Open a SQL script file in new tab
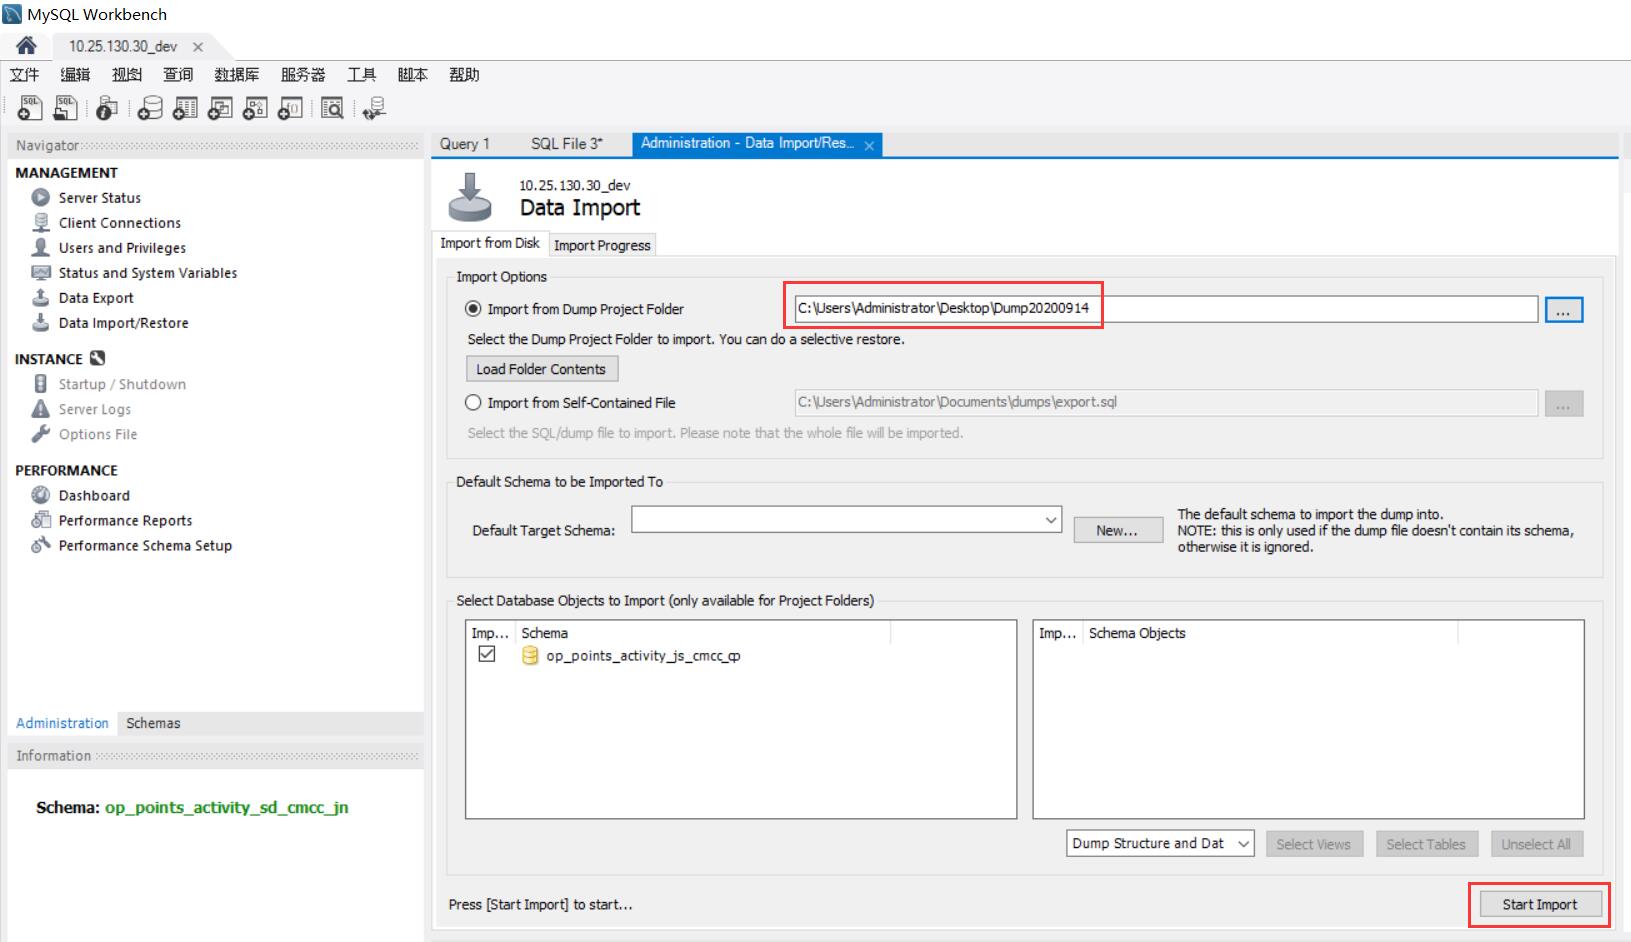The image size is (1631, 942). [64, 108]
